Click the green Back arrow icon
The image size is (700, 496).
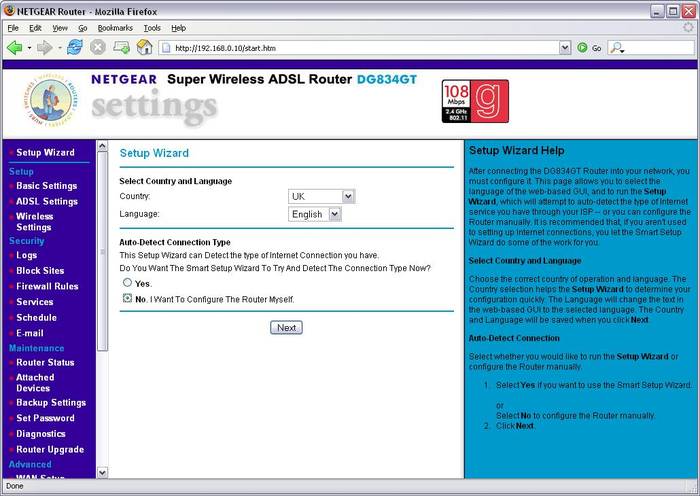coord(15,47)
